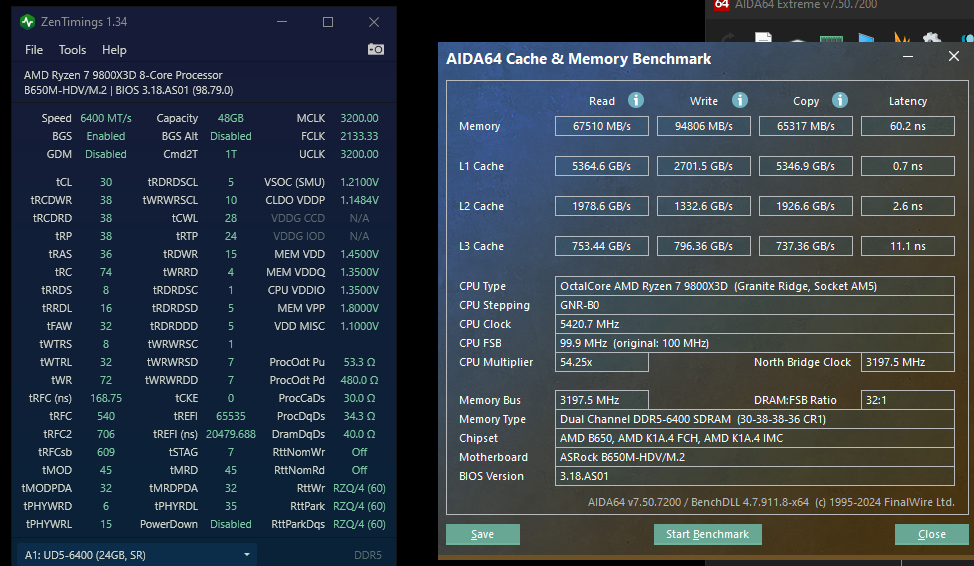Click the Speed value 6400 MT/s

(x=106, y=118)
